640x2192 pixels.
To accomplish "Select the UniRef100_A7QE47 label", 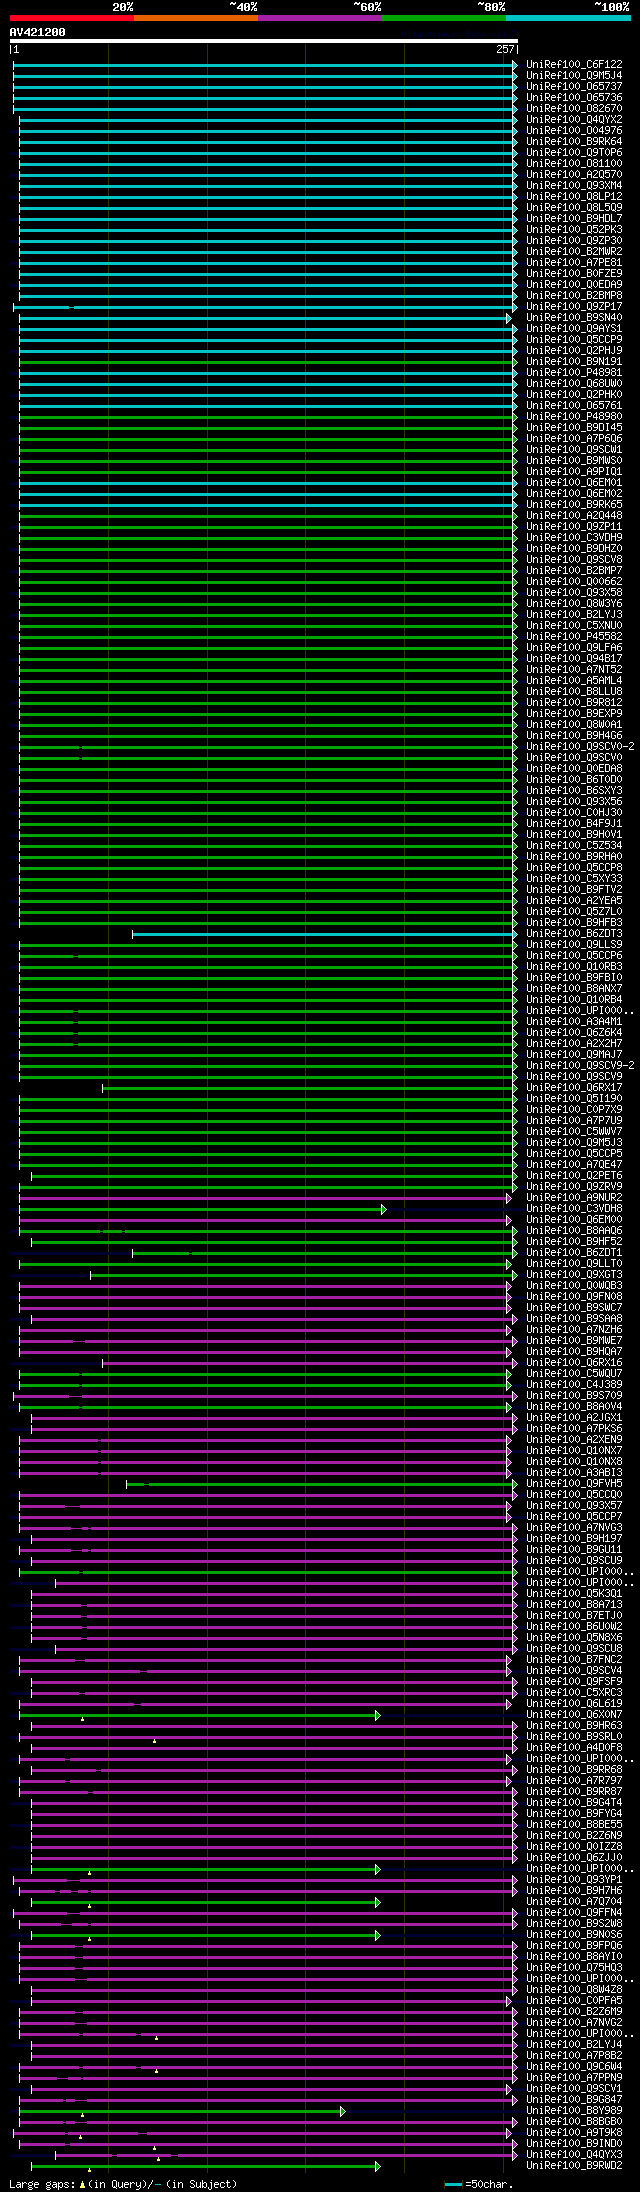I will (574, 1164).
